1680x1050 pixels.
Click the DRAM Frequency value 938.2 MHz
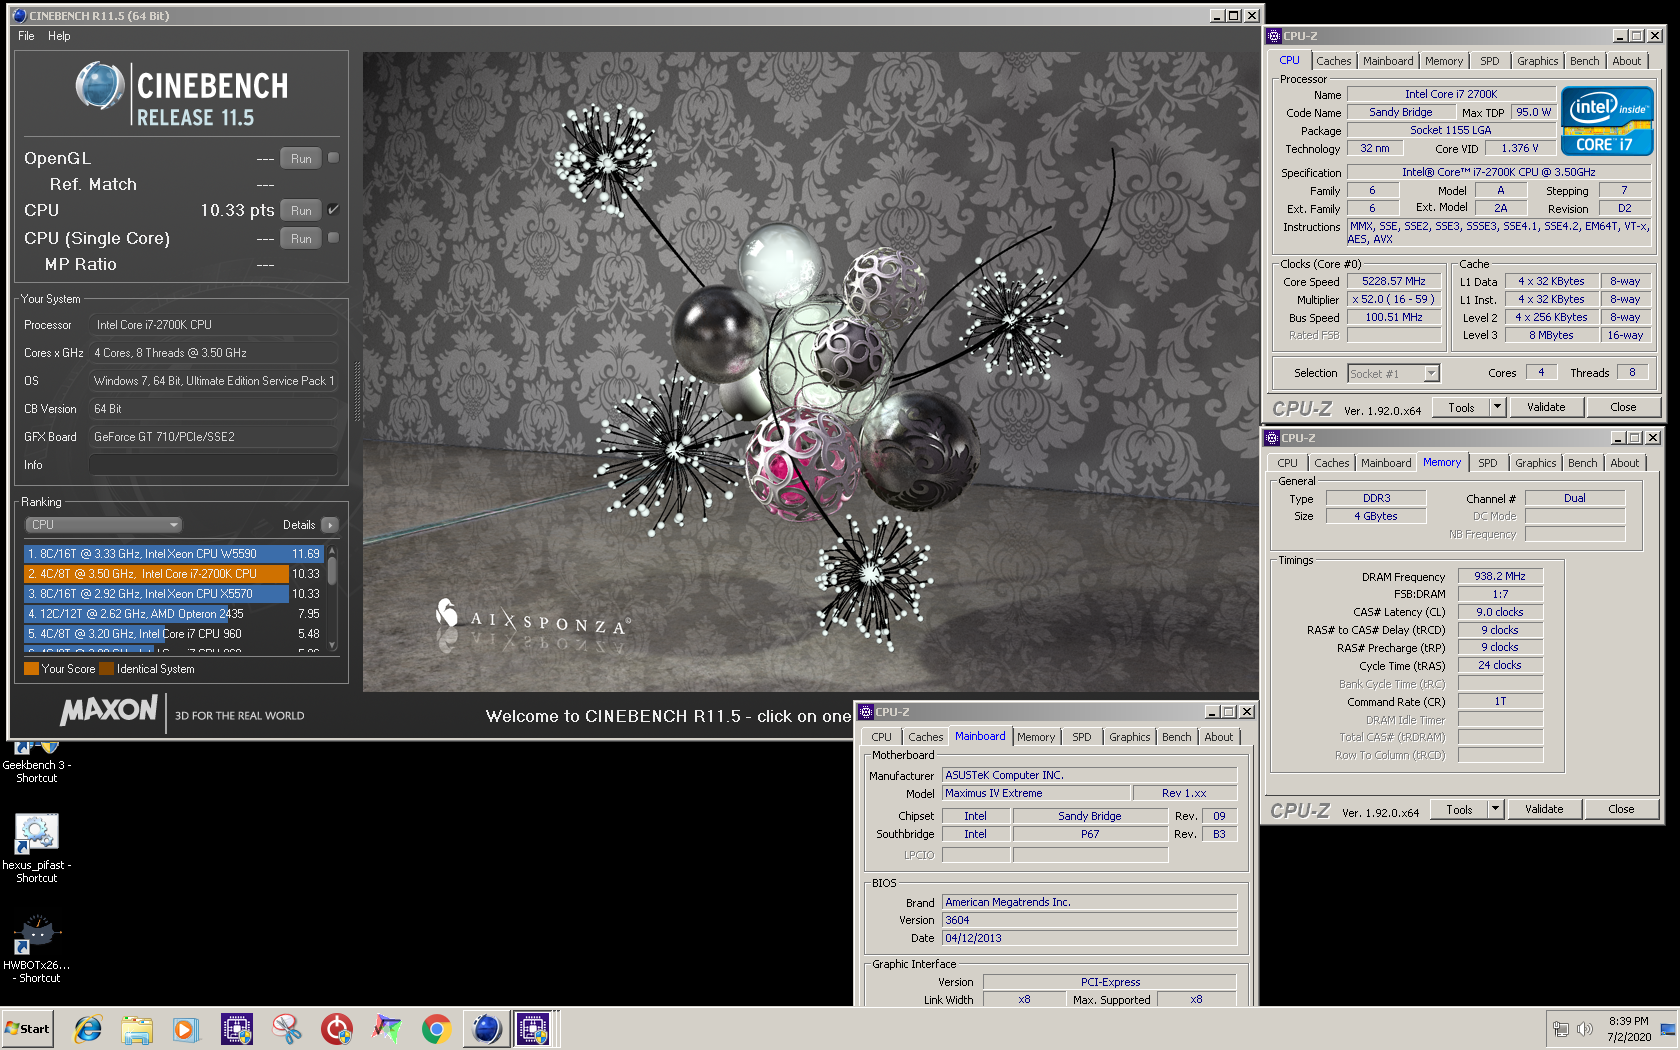point(1500,576)
